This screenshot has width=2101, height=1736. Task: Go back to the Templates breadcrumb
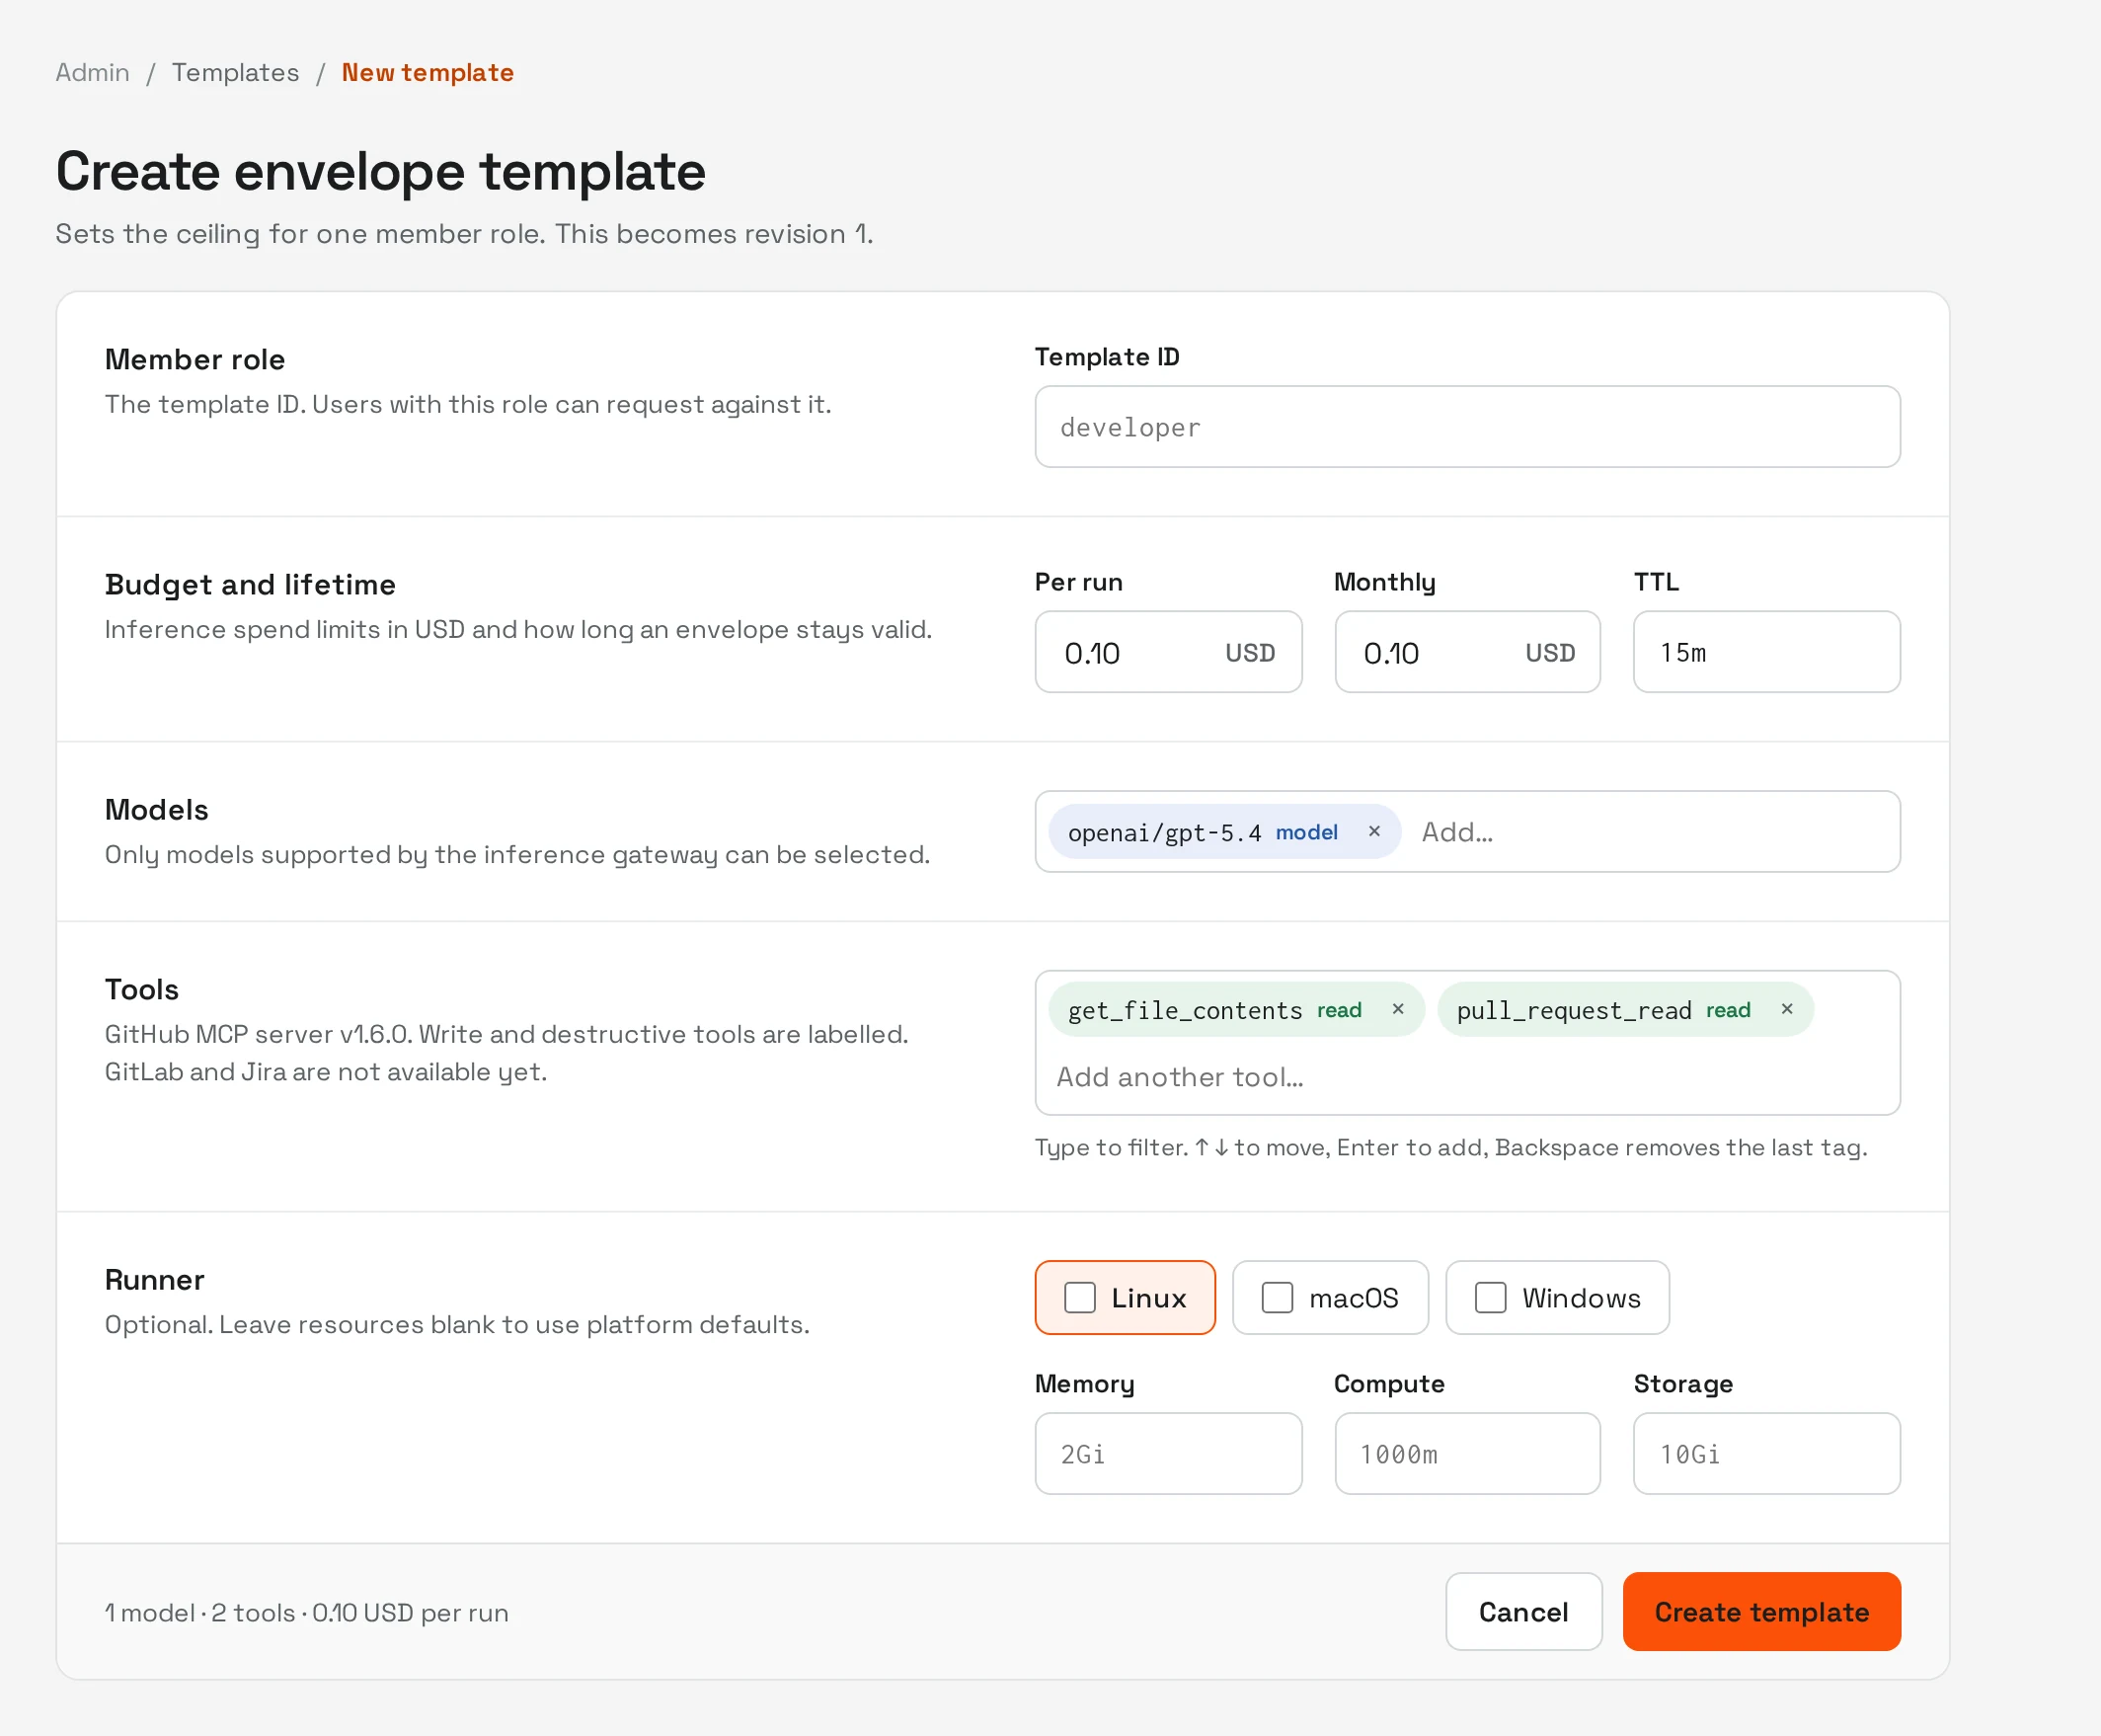pyautogui.click(x=235, y=72)
